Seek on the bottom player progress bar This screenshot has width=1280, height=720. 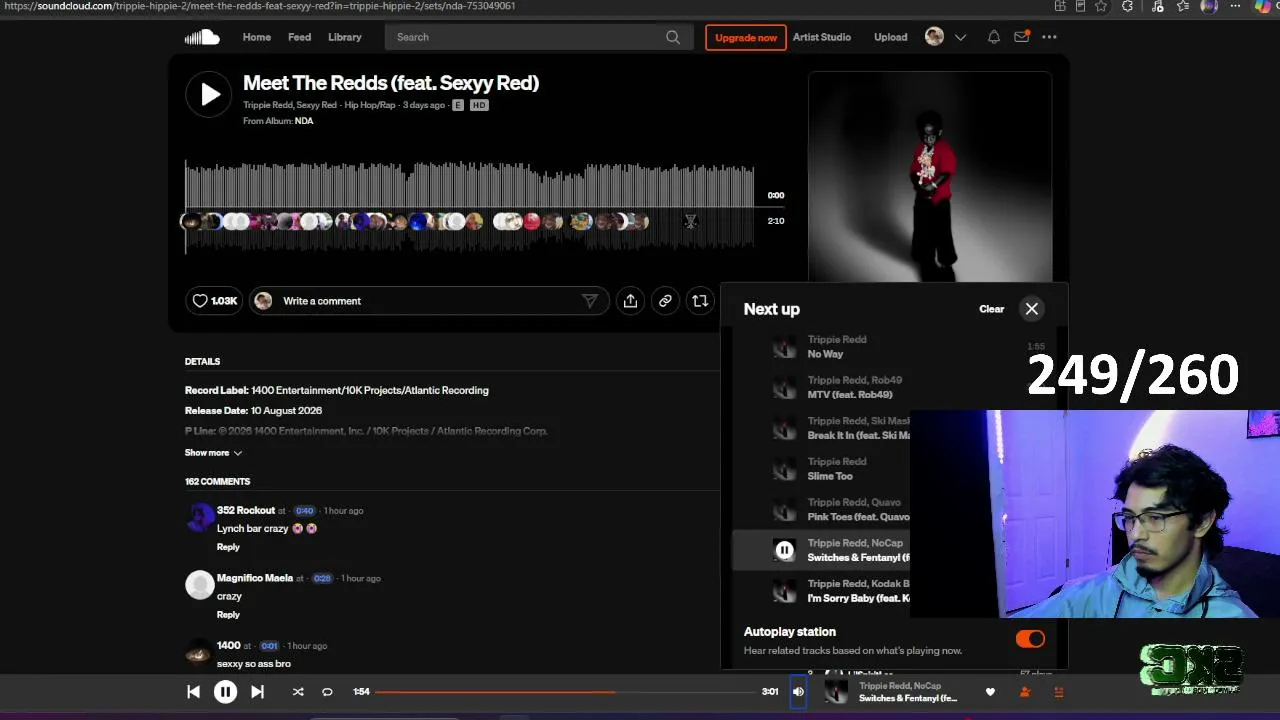[x=567, y=691]
